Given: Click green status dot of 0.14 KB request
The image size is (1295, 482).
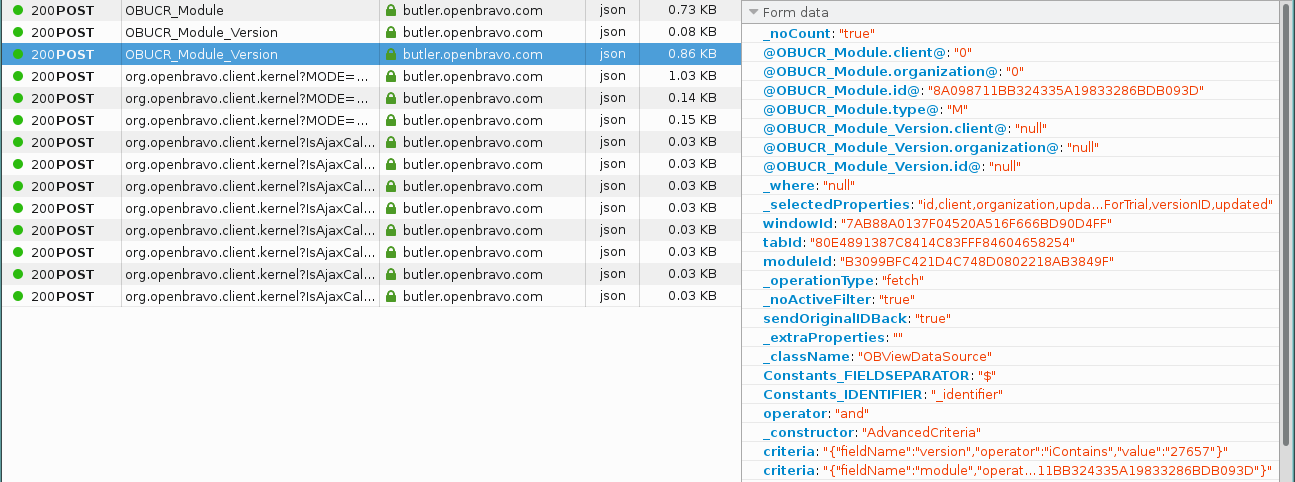Looking at the screenshot, I should click(x=18, y=98).
